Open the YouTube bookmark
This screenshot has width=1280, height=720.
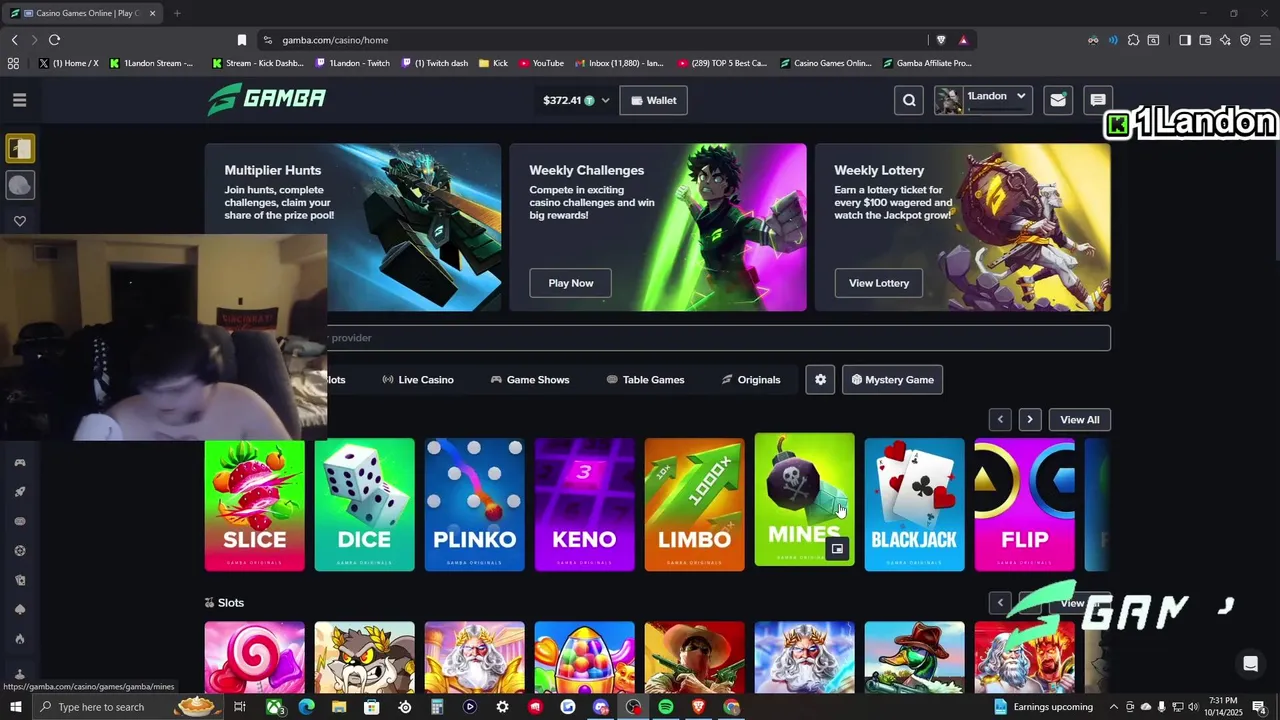[x=541, y=63]
